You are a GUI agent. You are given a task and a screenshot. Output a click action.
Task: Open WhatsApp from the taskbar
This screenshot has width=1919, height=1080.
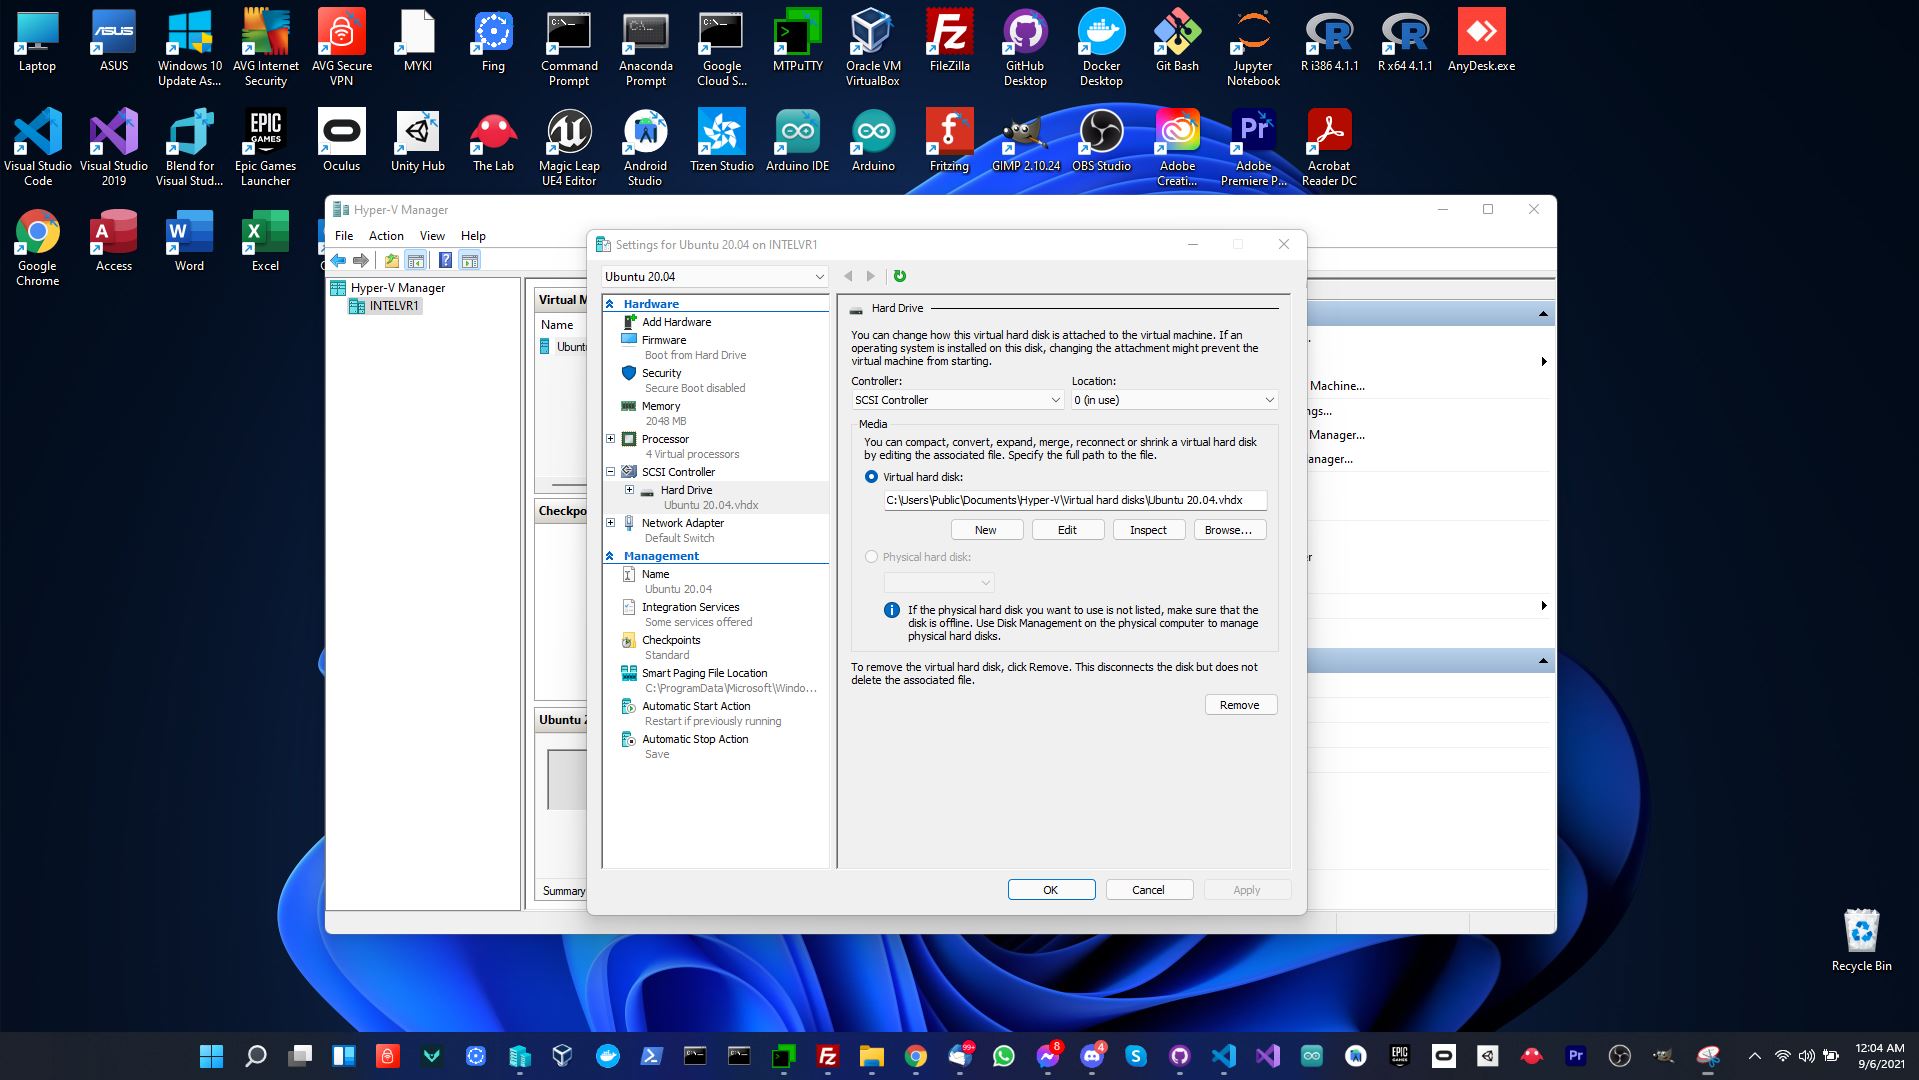point(1003,1056)
